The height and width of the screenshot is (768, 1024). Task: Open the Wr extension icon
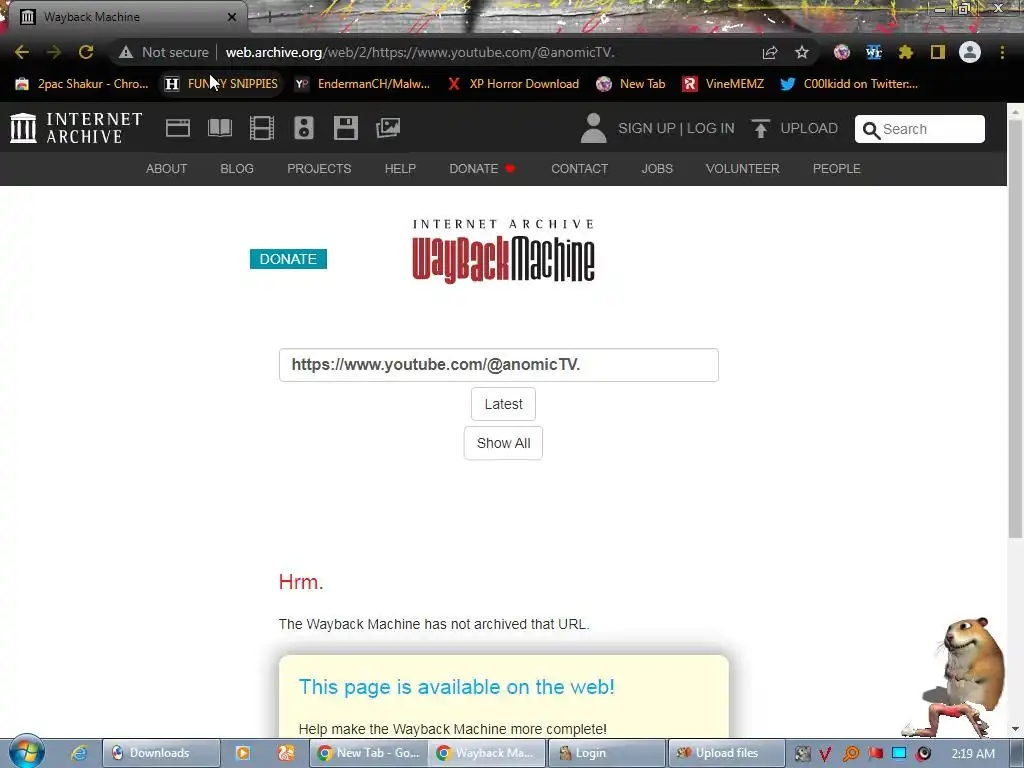coord(874,52)
